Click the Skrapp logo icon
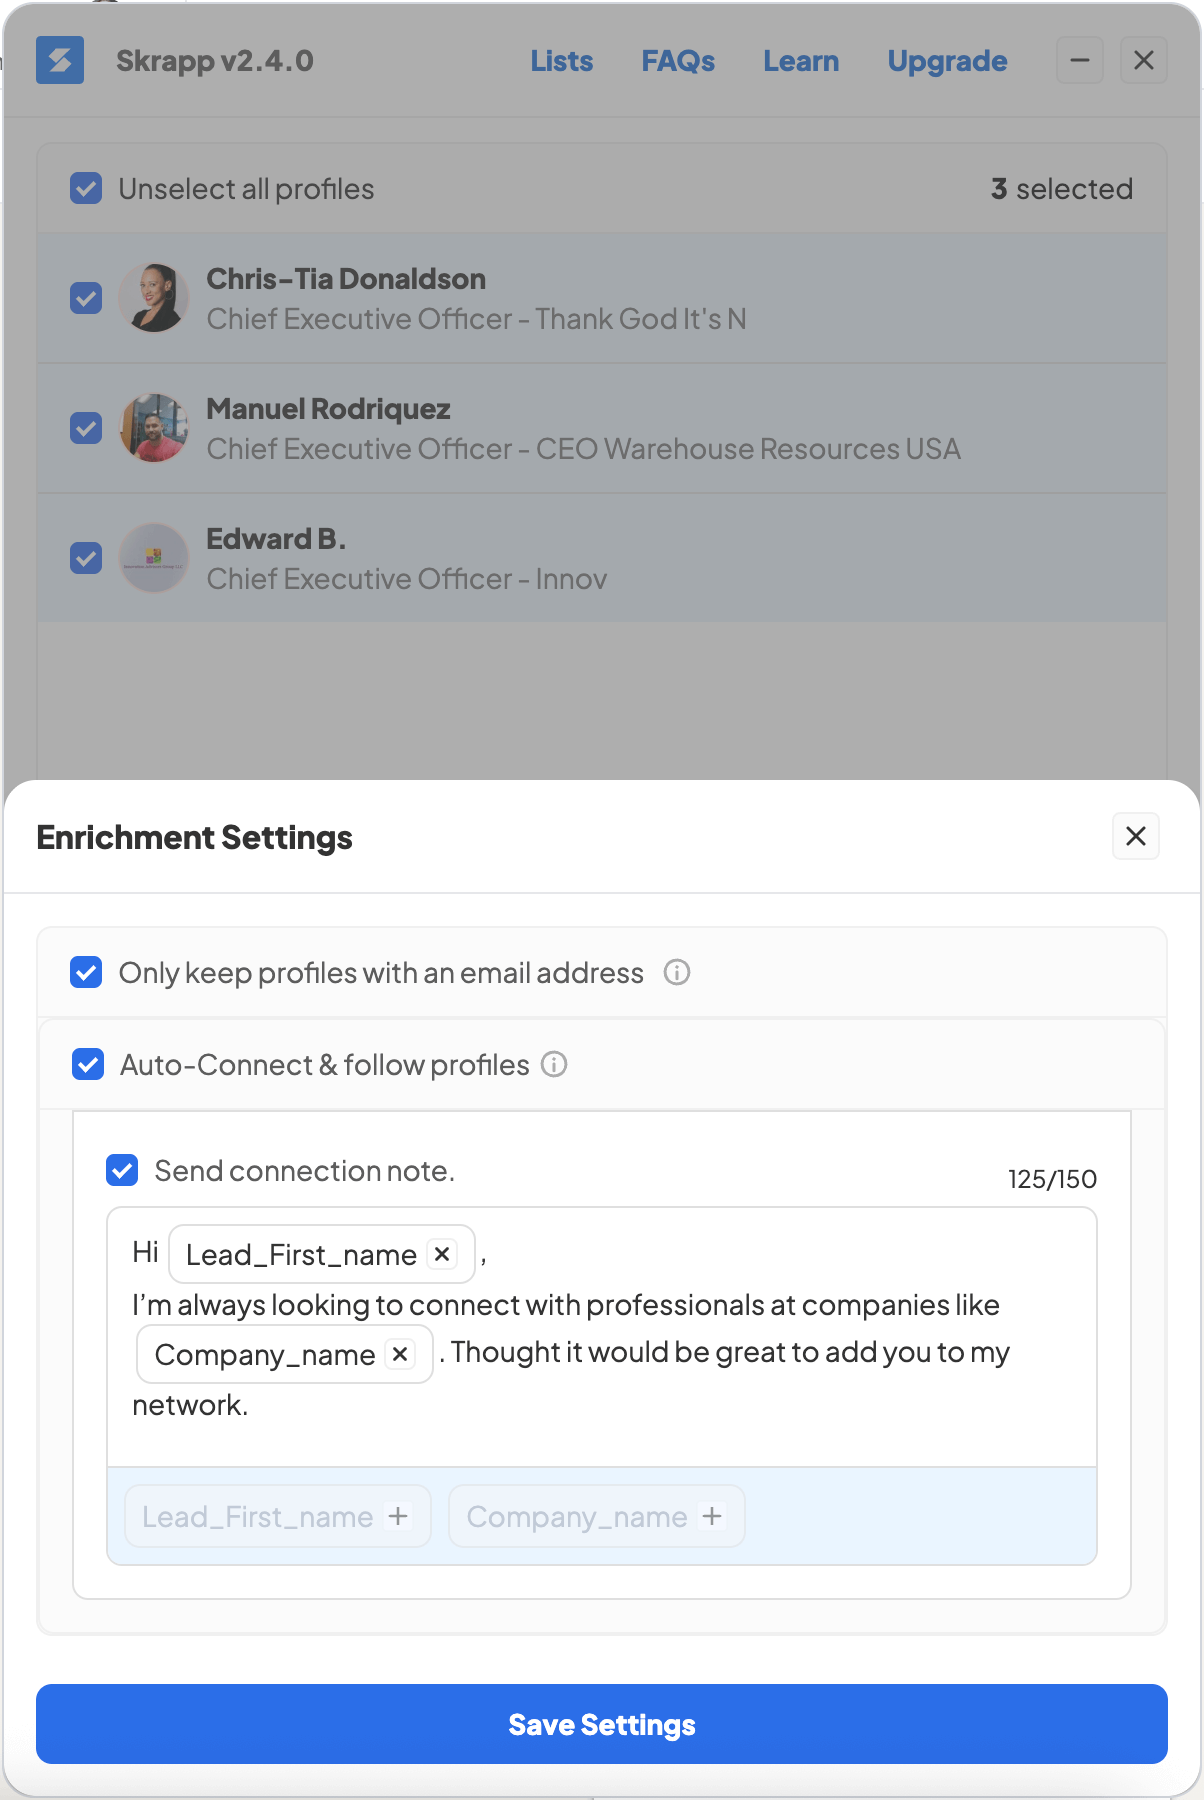 (60, 61)
